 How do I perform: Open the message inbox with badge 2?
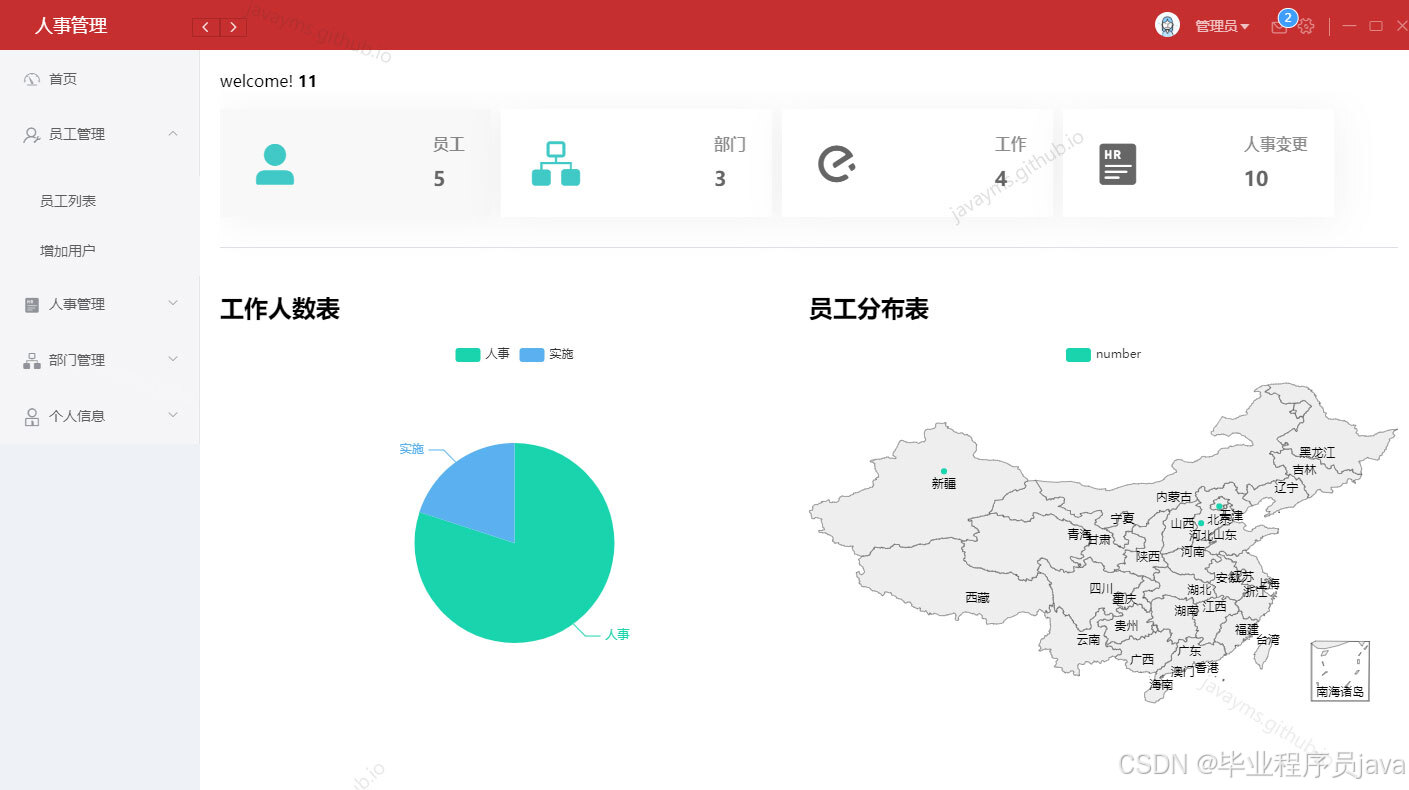(x=1279, y=27)
